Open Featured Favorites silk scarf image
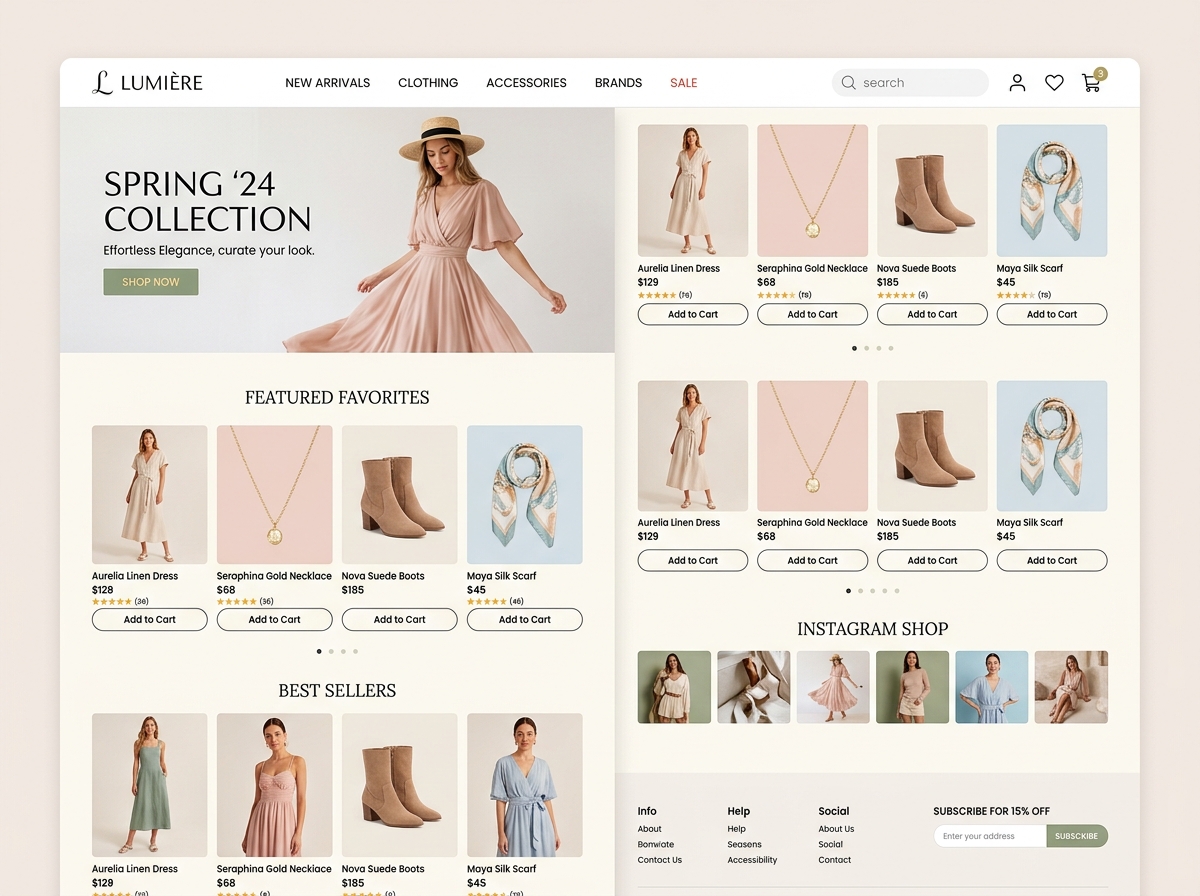Viewport: 1200px width, 896px height. tap(525, 495)
